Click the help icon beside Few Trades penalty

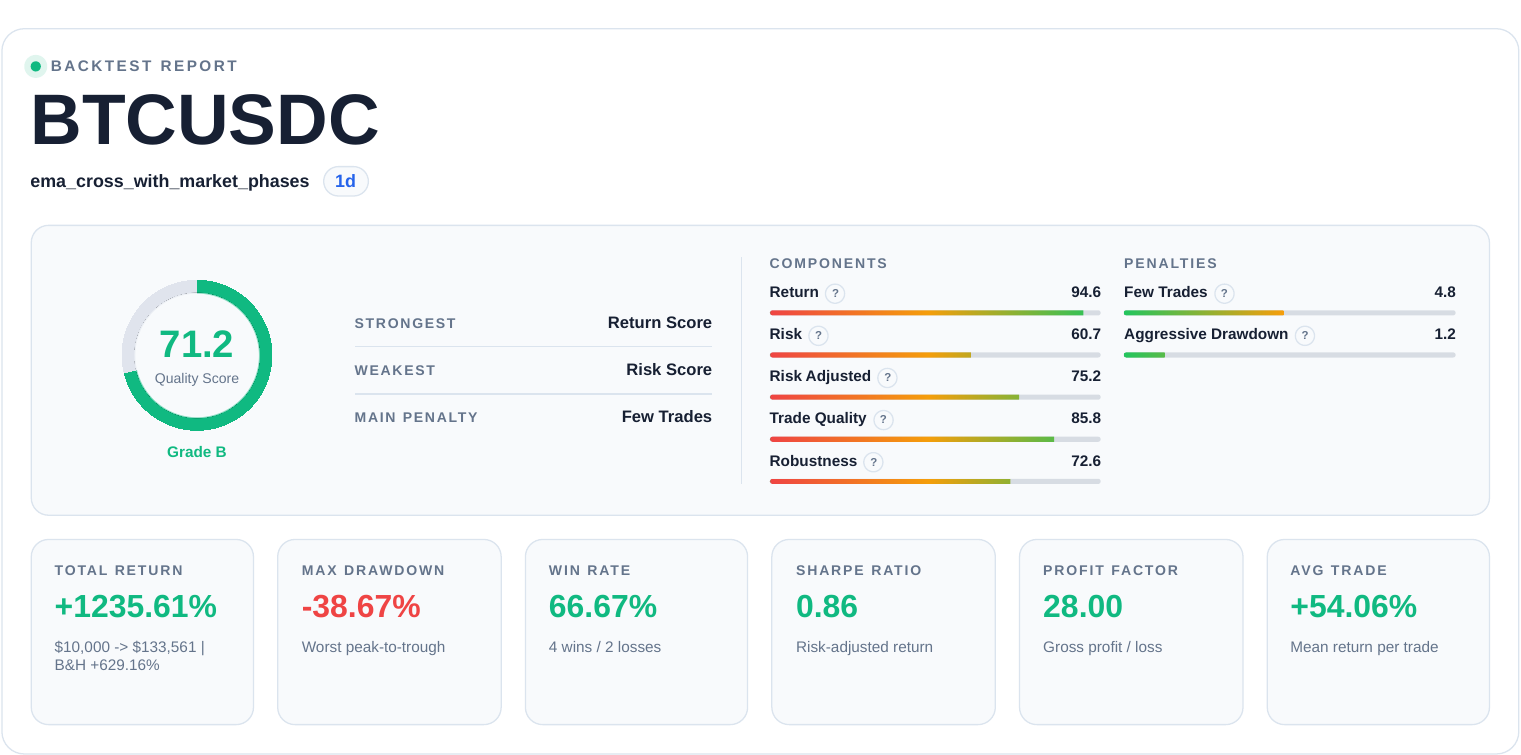[1224, 293]
